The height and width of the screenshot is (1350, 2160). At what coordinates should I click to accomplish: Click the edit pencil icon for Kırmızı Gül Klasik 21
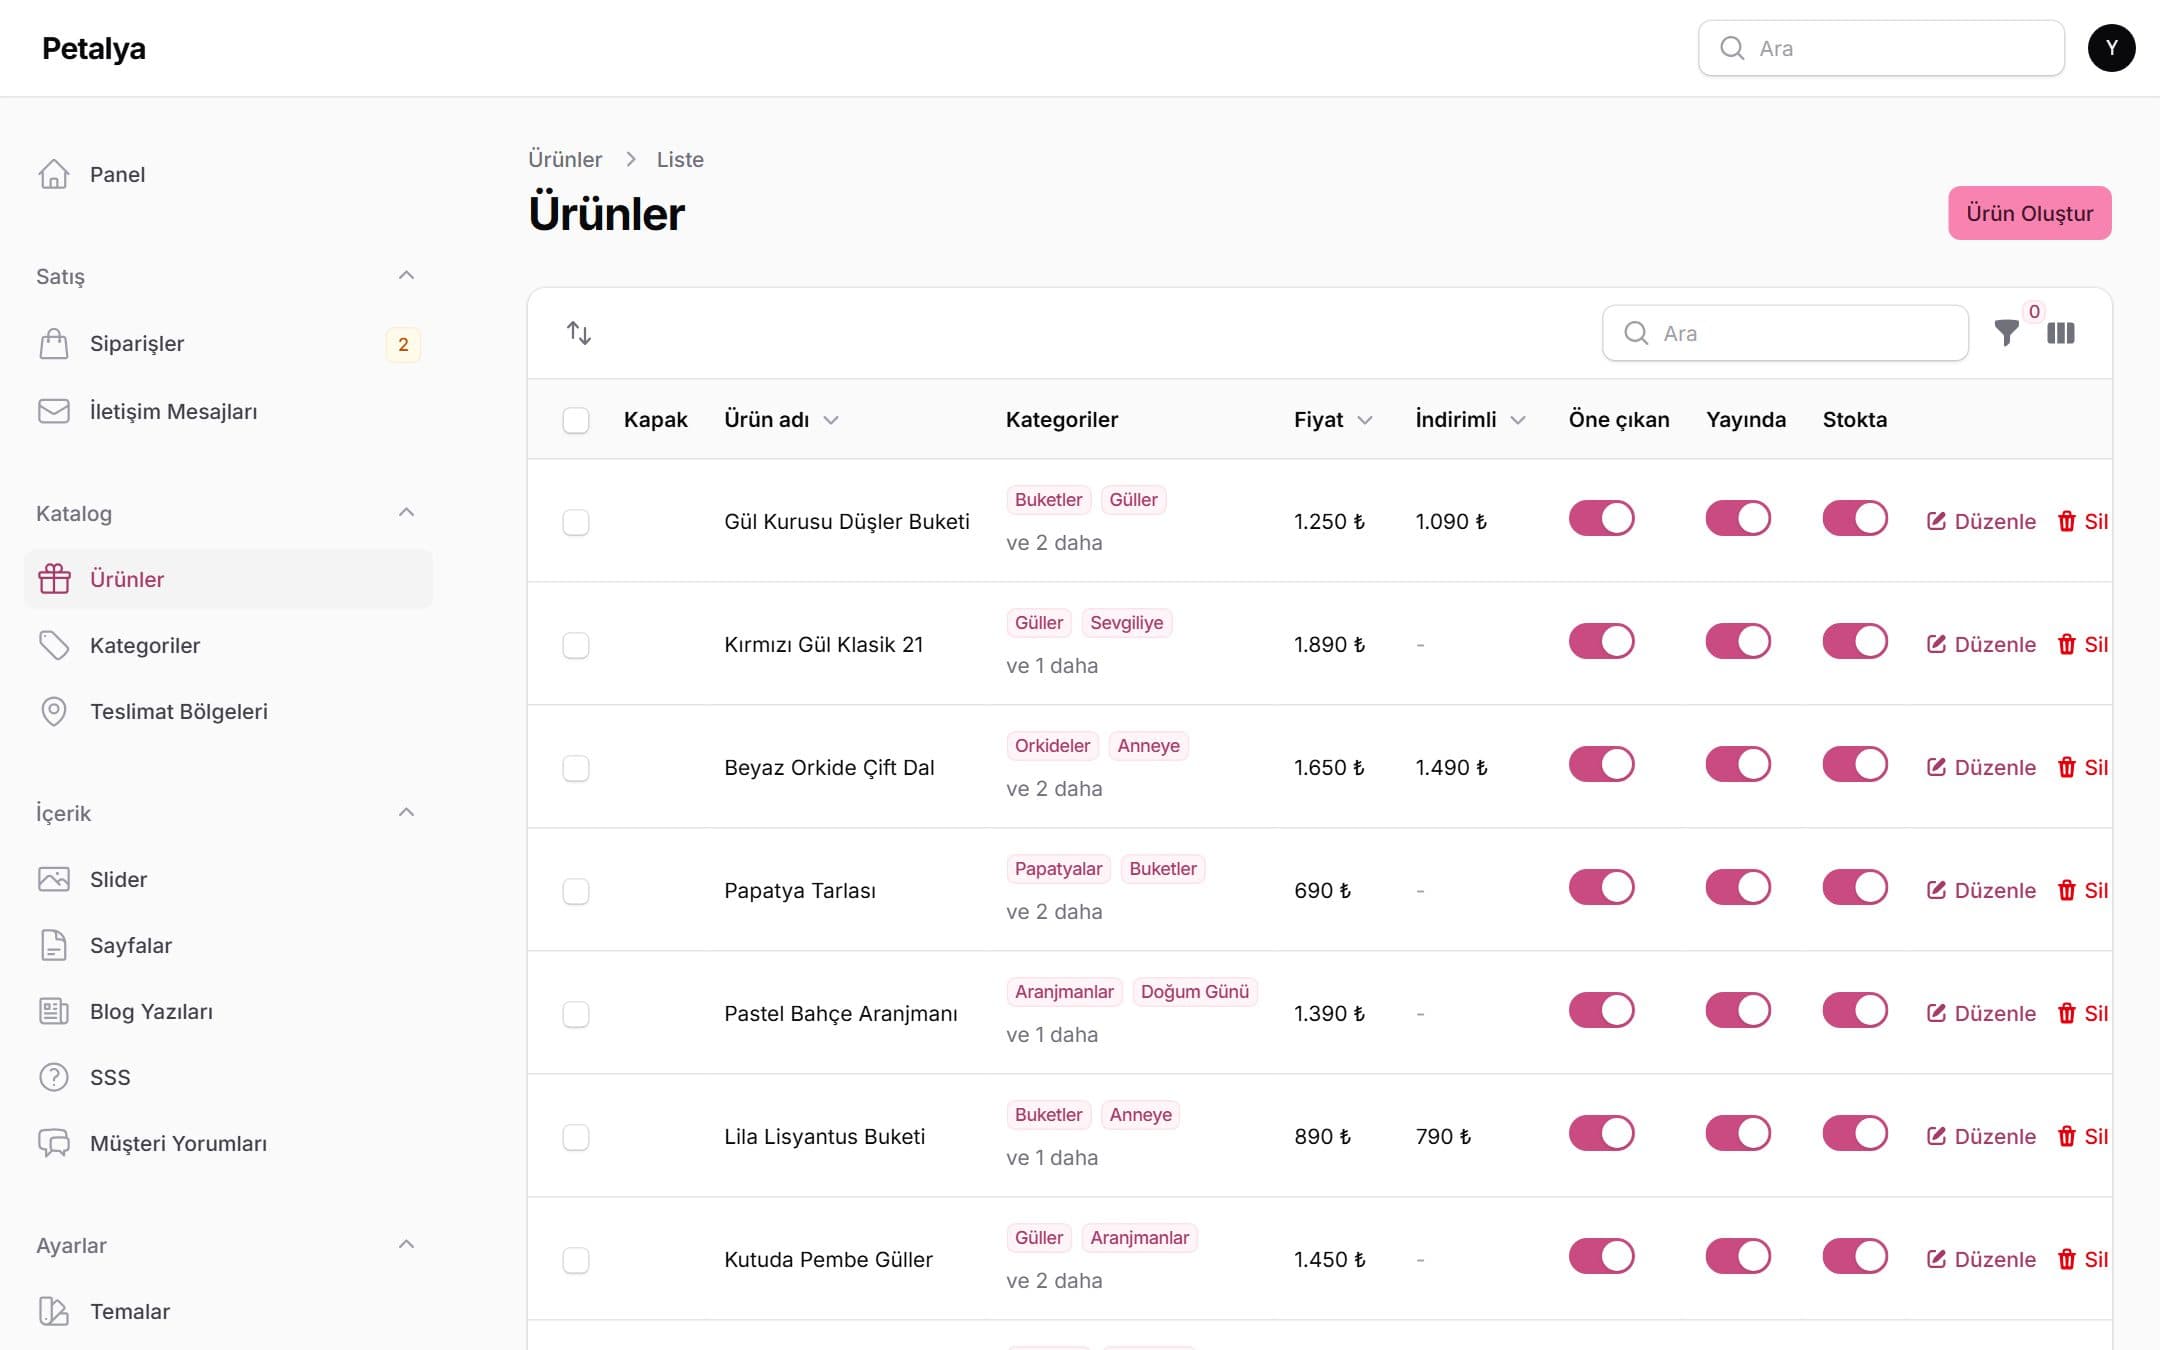click(1937, 644)
